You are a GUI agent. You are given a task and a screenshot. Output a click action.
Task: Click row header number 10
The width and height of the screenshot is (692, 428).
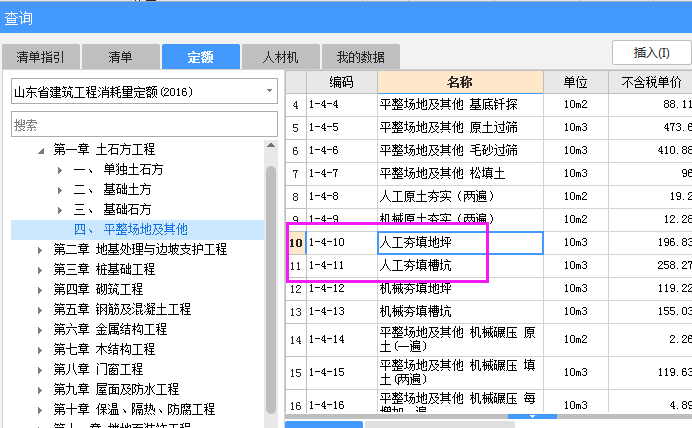(296, 243)
